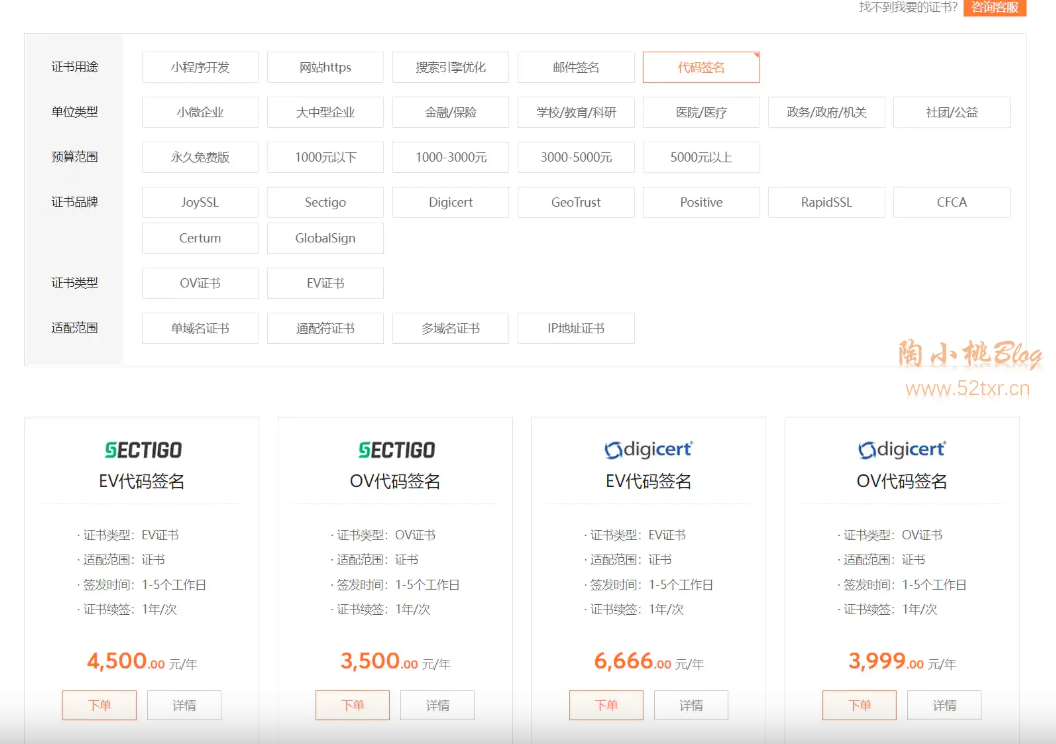Pick 邮件签名 usage filter
The height and width of the screenshot is (744, 1056).
576,67
